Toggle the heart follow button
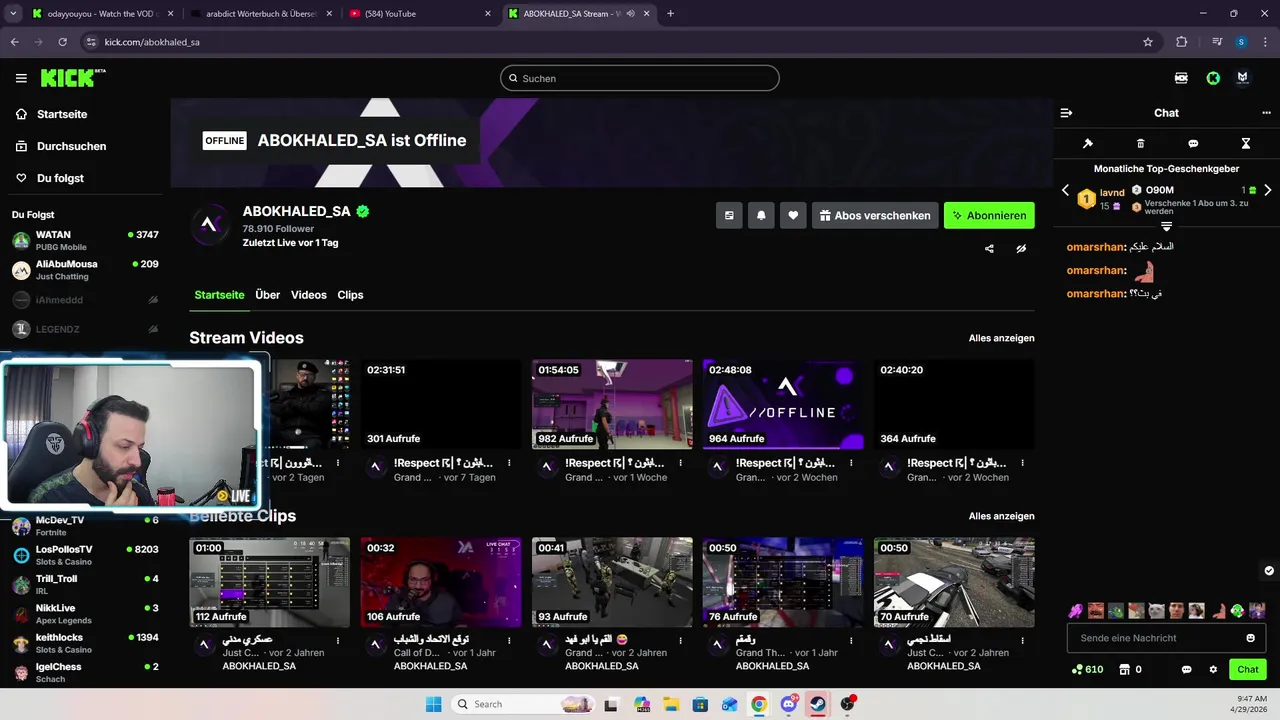Viewport: 1280px width, 720px height. 793,215
